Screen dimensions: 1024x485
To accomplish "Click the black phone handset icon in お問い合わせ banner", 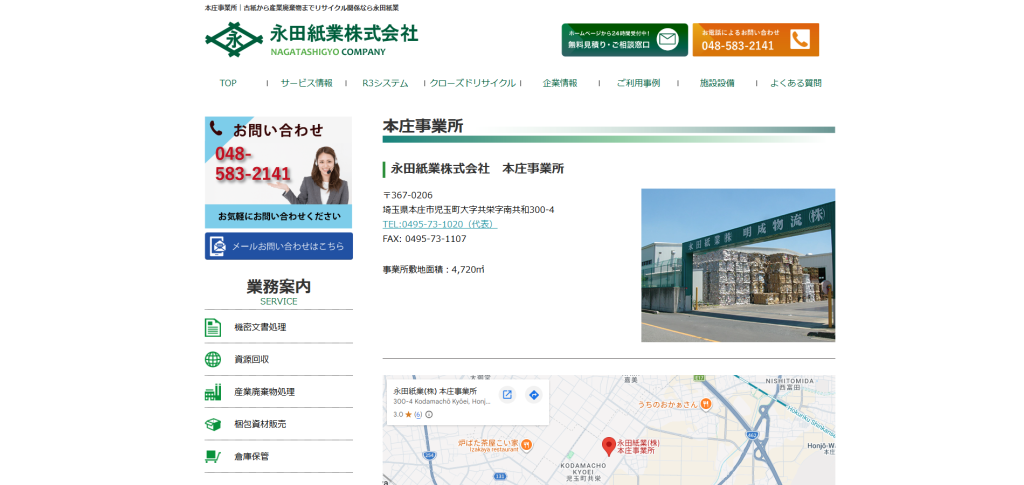I will click(216, 129).
